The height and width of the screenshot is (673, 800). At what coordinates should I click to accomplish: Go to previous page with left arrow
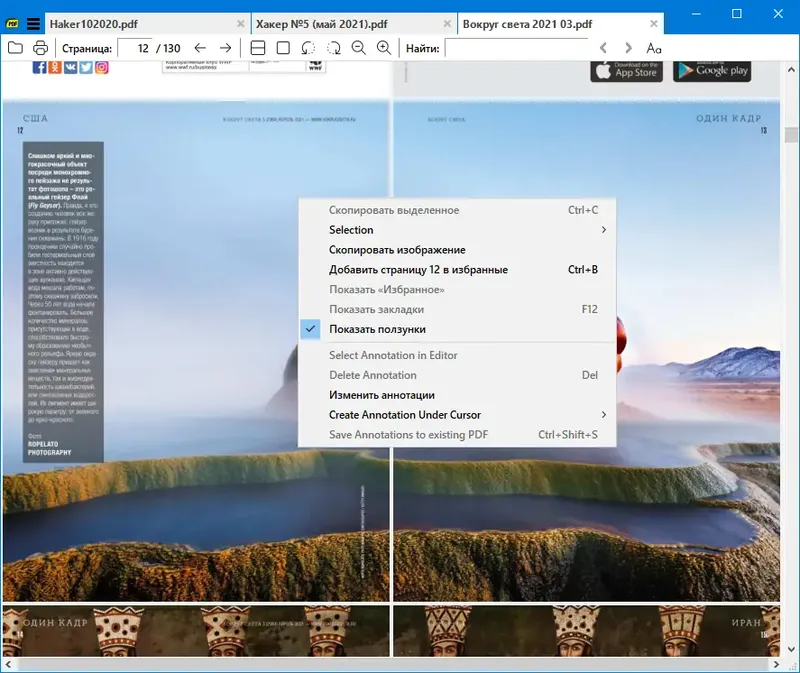tap(200, 48)
